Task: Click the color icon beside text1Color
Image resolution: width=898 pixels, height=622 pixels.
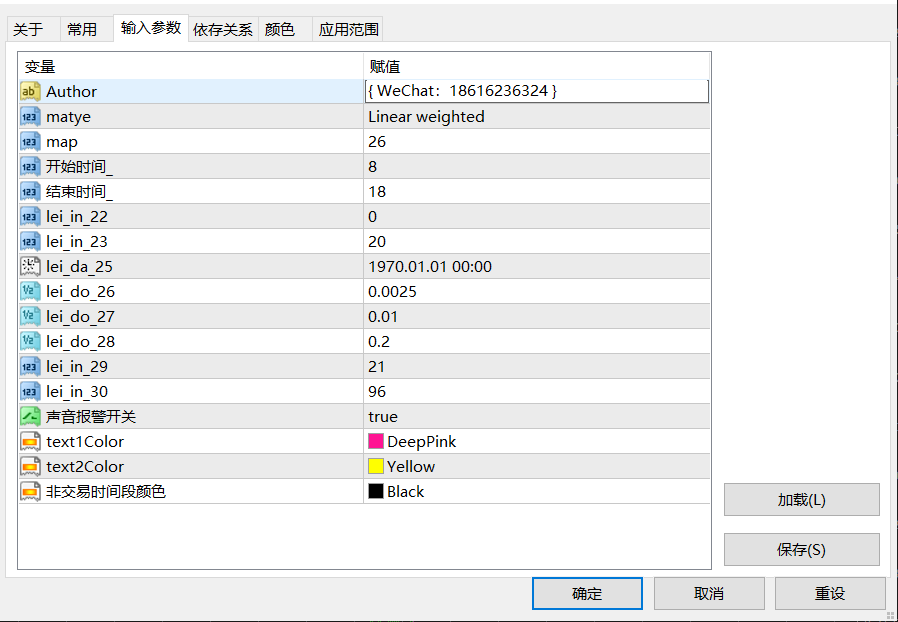Action: 30,442
